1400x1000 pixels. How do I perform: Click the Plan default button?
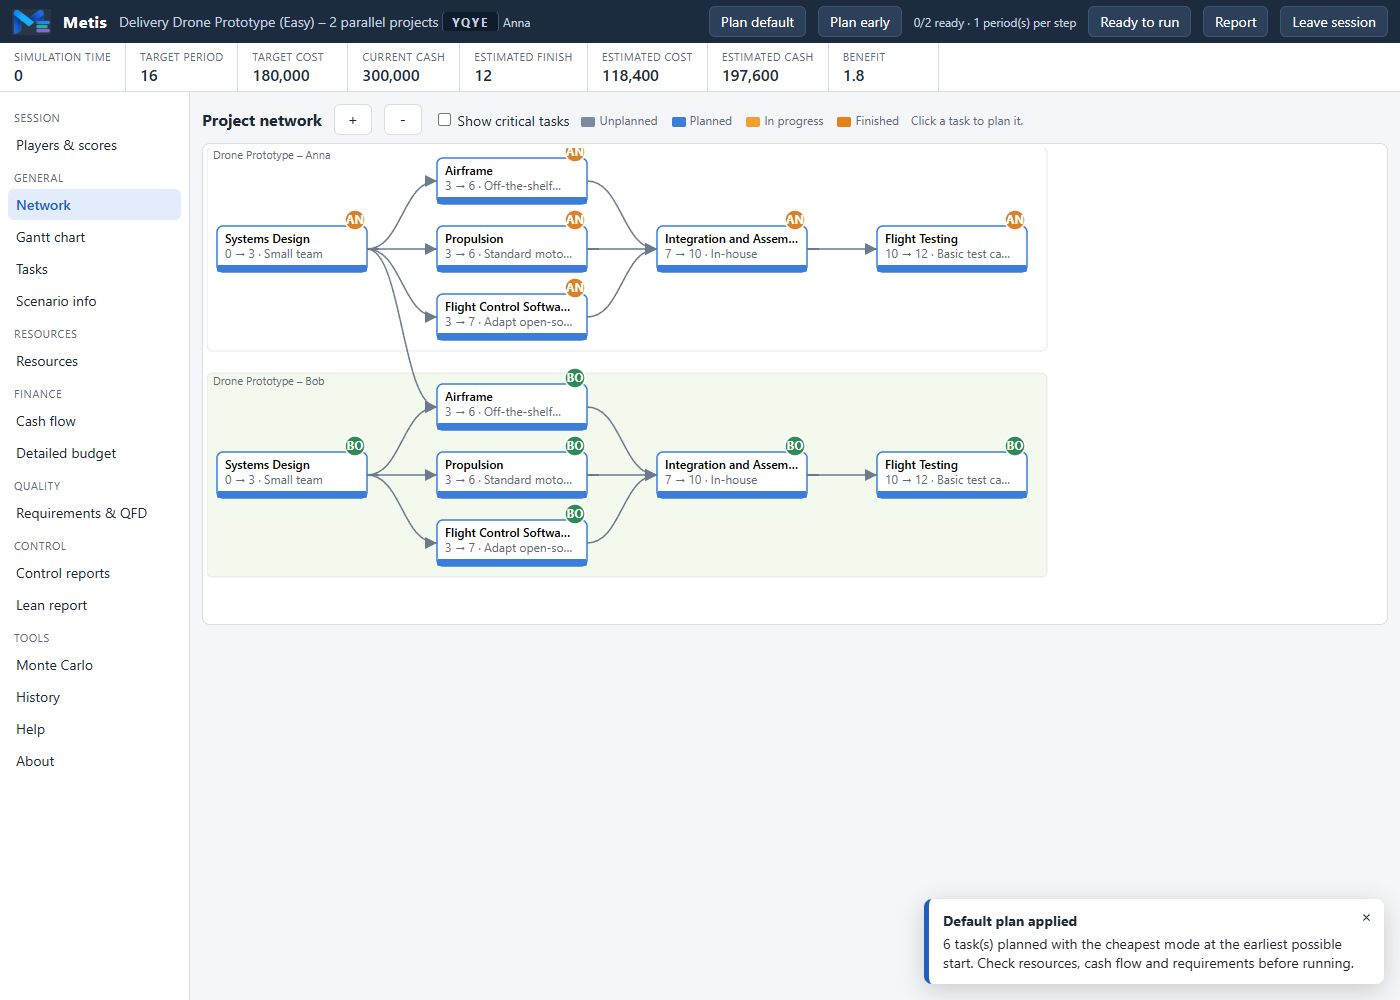click(x=757, y=22)
